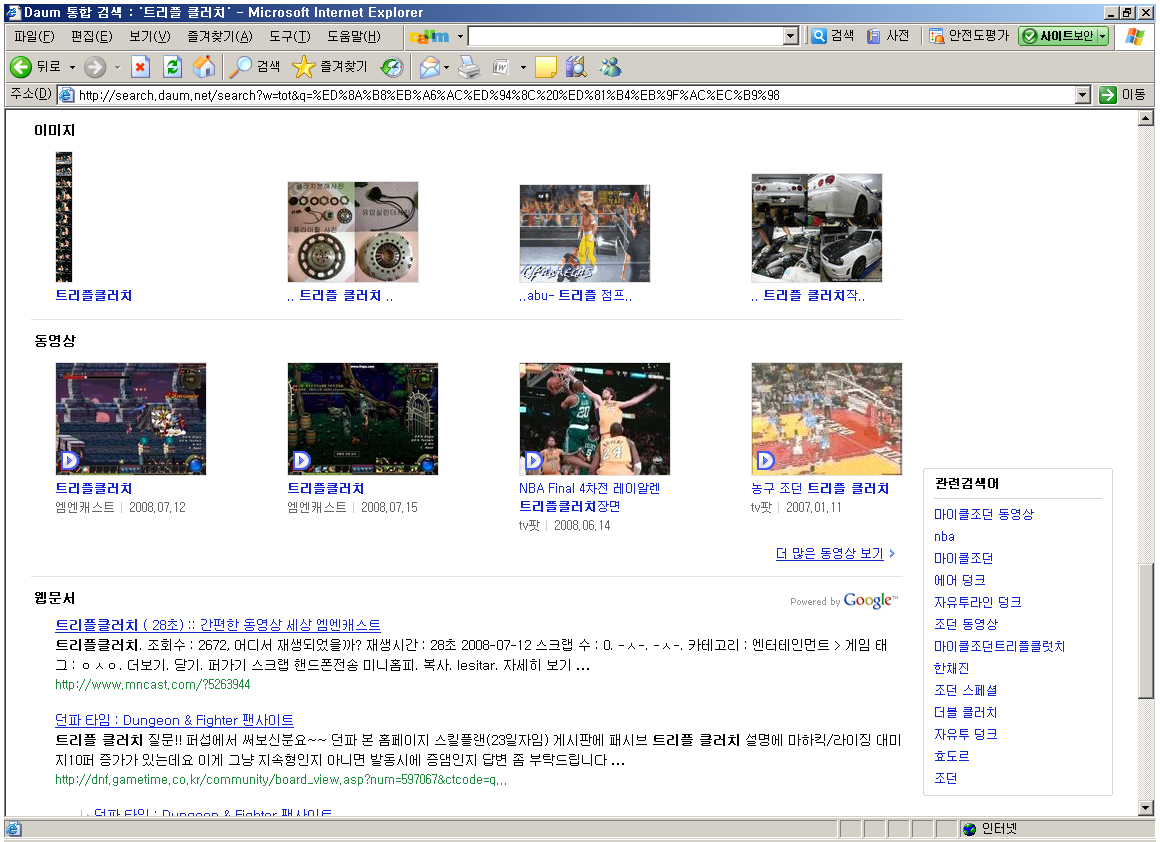Image resolution: width=1160 pixels, height=842 pixels.
Task: Open the home page icon
Action: [204, 67]
